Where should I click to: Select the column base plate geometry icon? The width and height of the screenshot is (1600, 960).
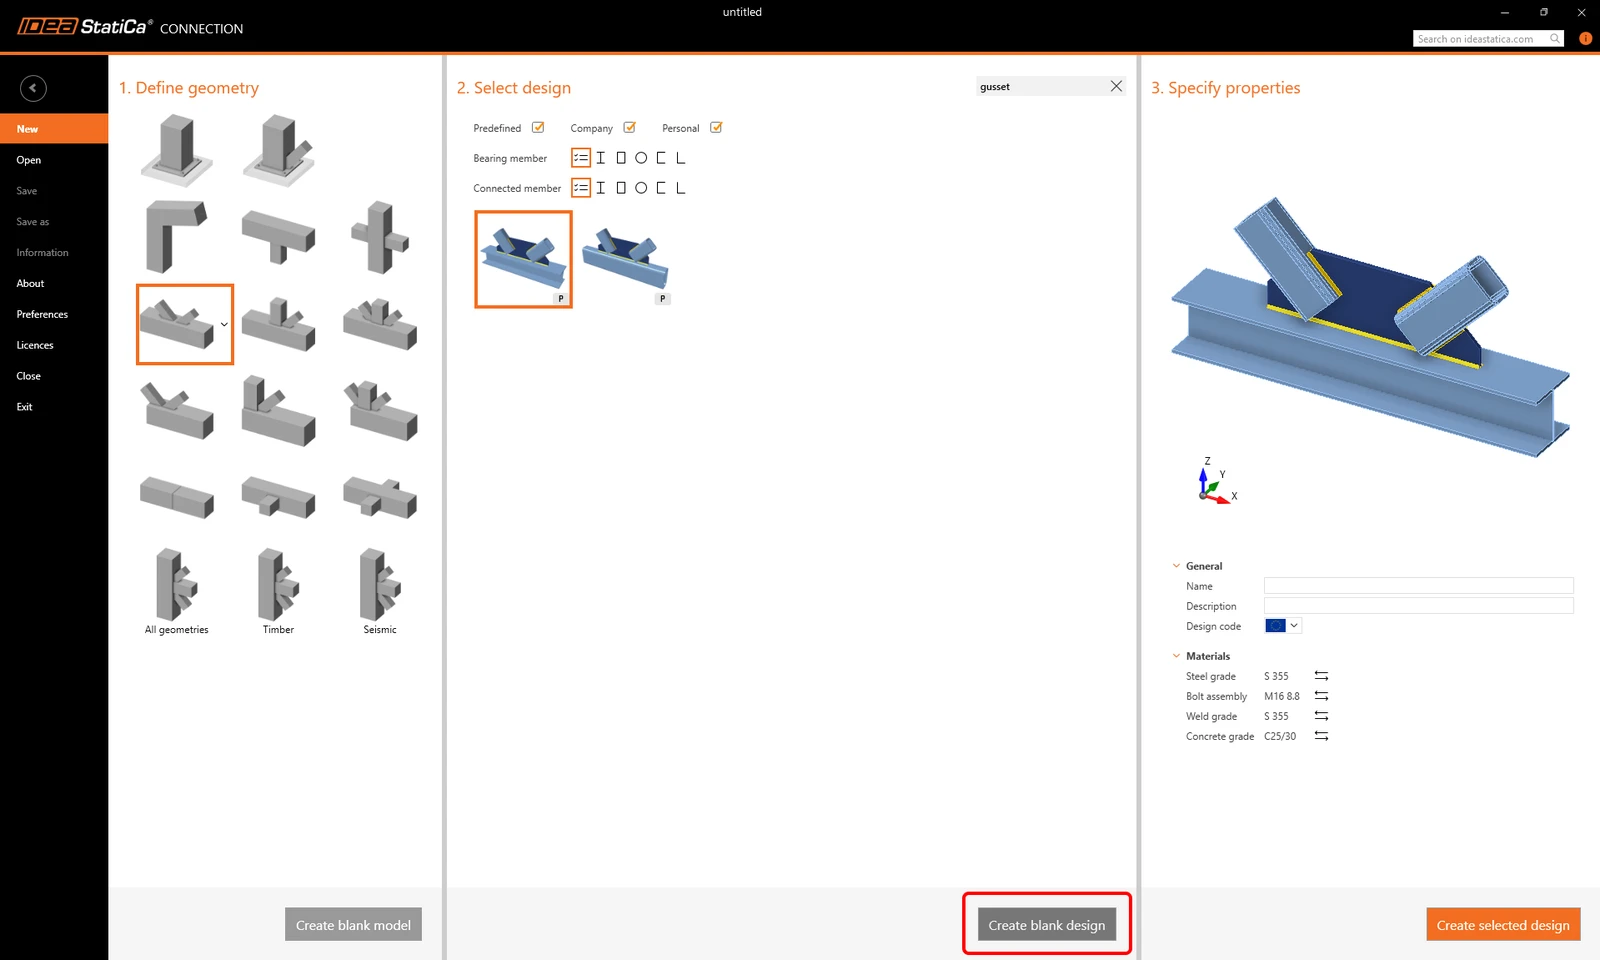pyautogui.click(x=176, y=150)
